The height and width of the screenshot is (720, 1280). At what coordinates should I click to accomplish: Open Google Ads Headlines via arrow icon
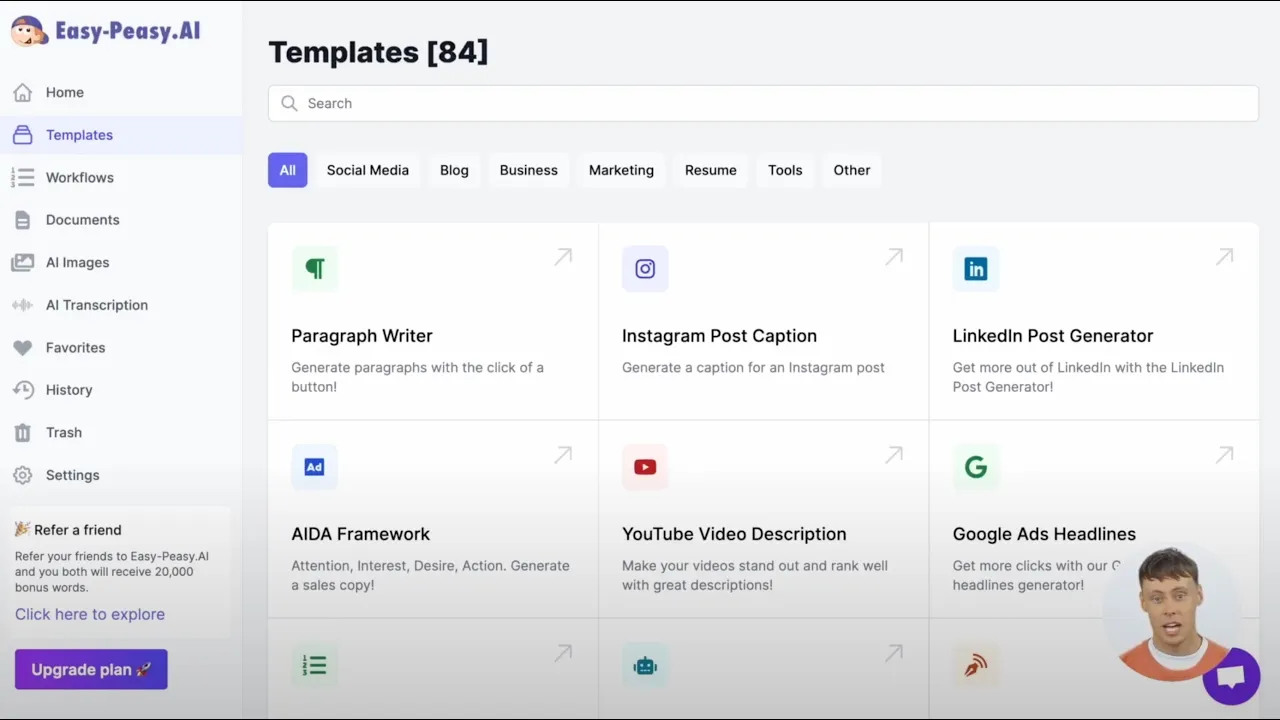[1225, 455]
